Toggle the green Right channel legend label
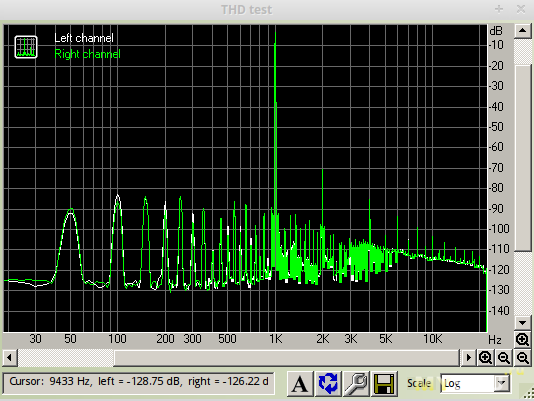The height and width of the screenshot is (401, 534). click(x=87, y=54)
